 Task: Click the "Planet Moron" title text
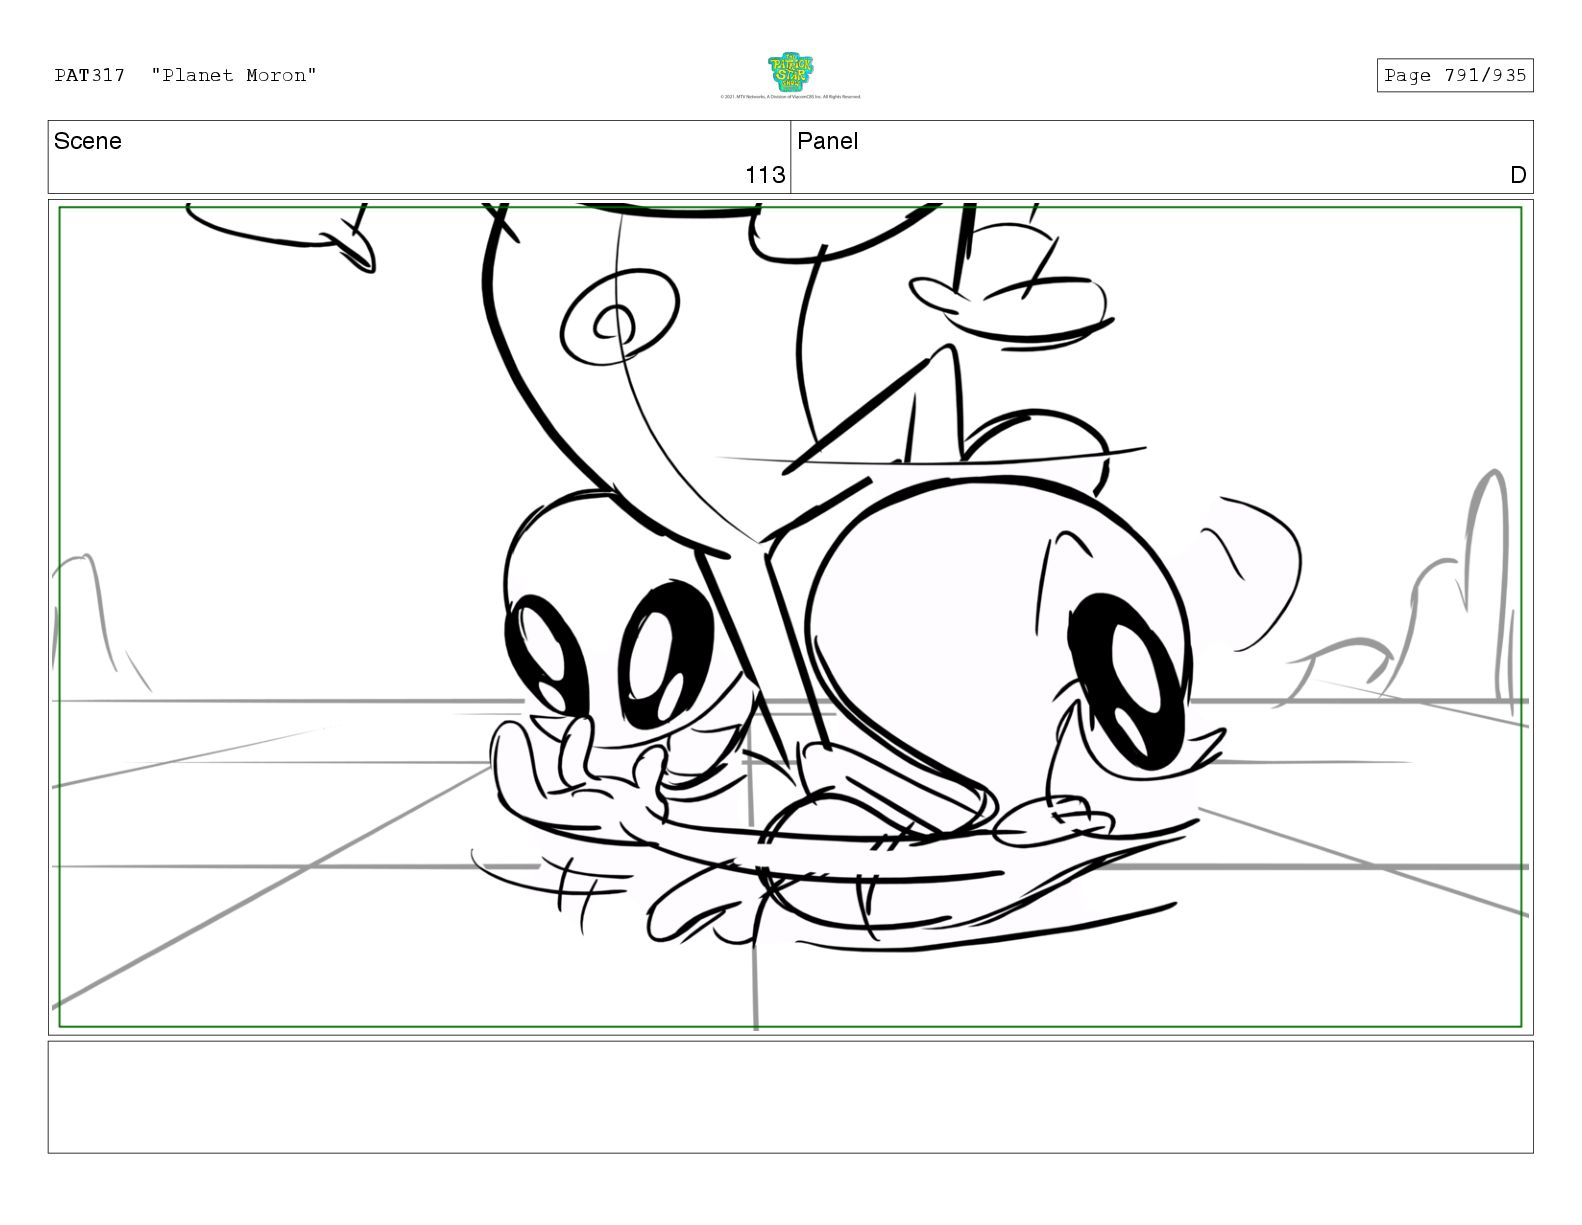234,75
